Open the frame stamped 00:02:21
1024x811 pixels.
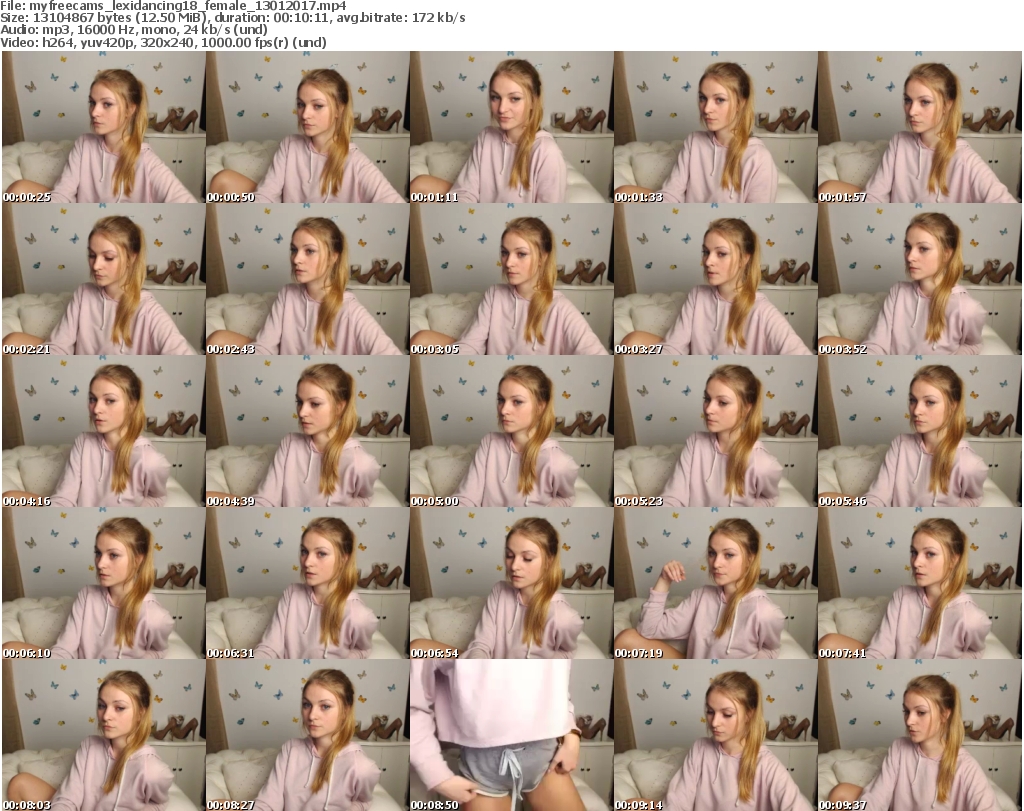pos(104,279)
